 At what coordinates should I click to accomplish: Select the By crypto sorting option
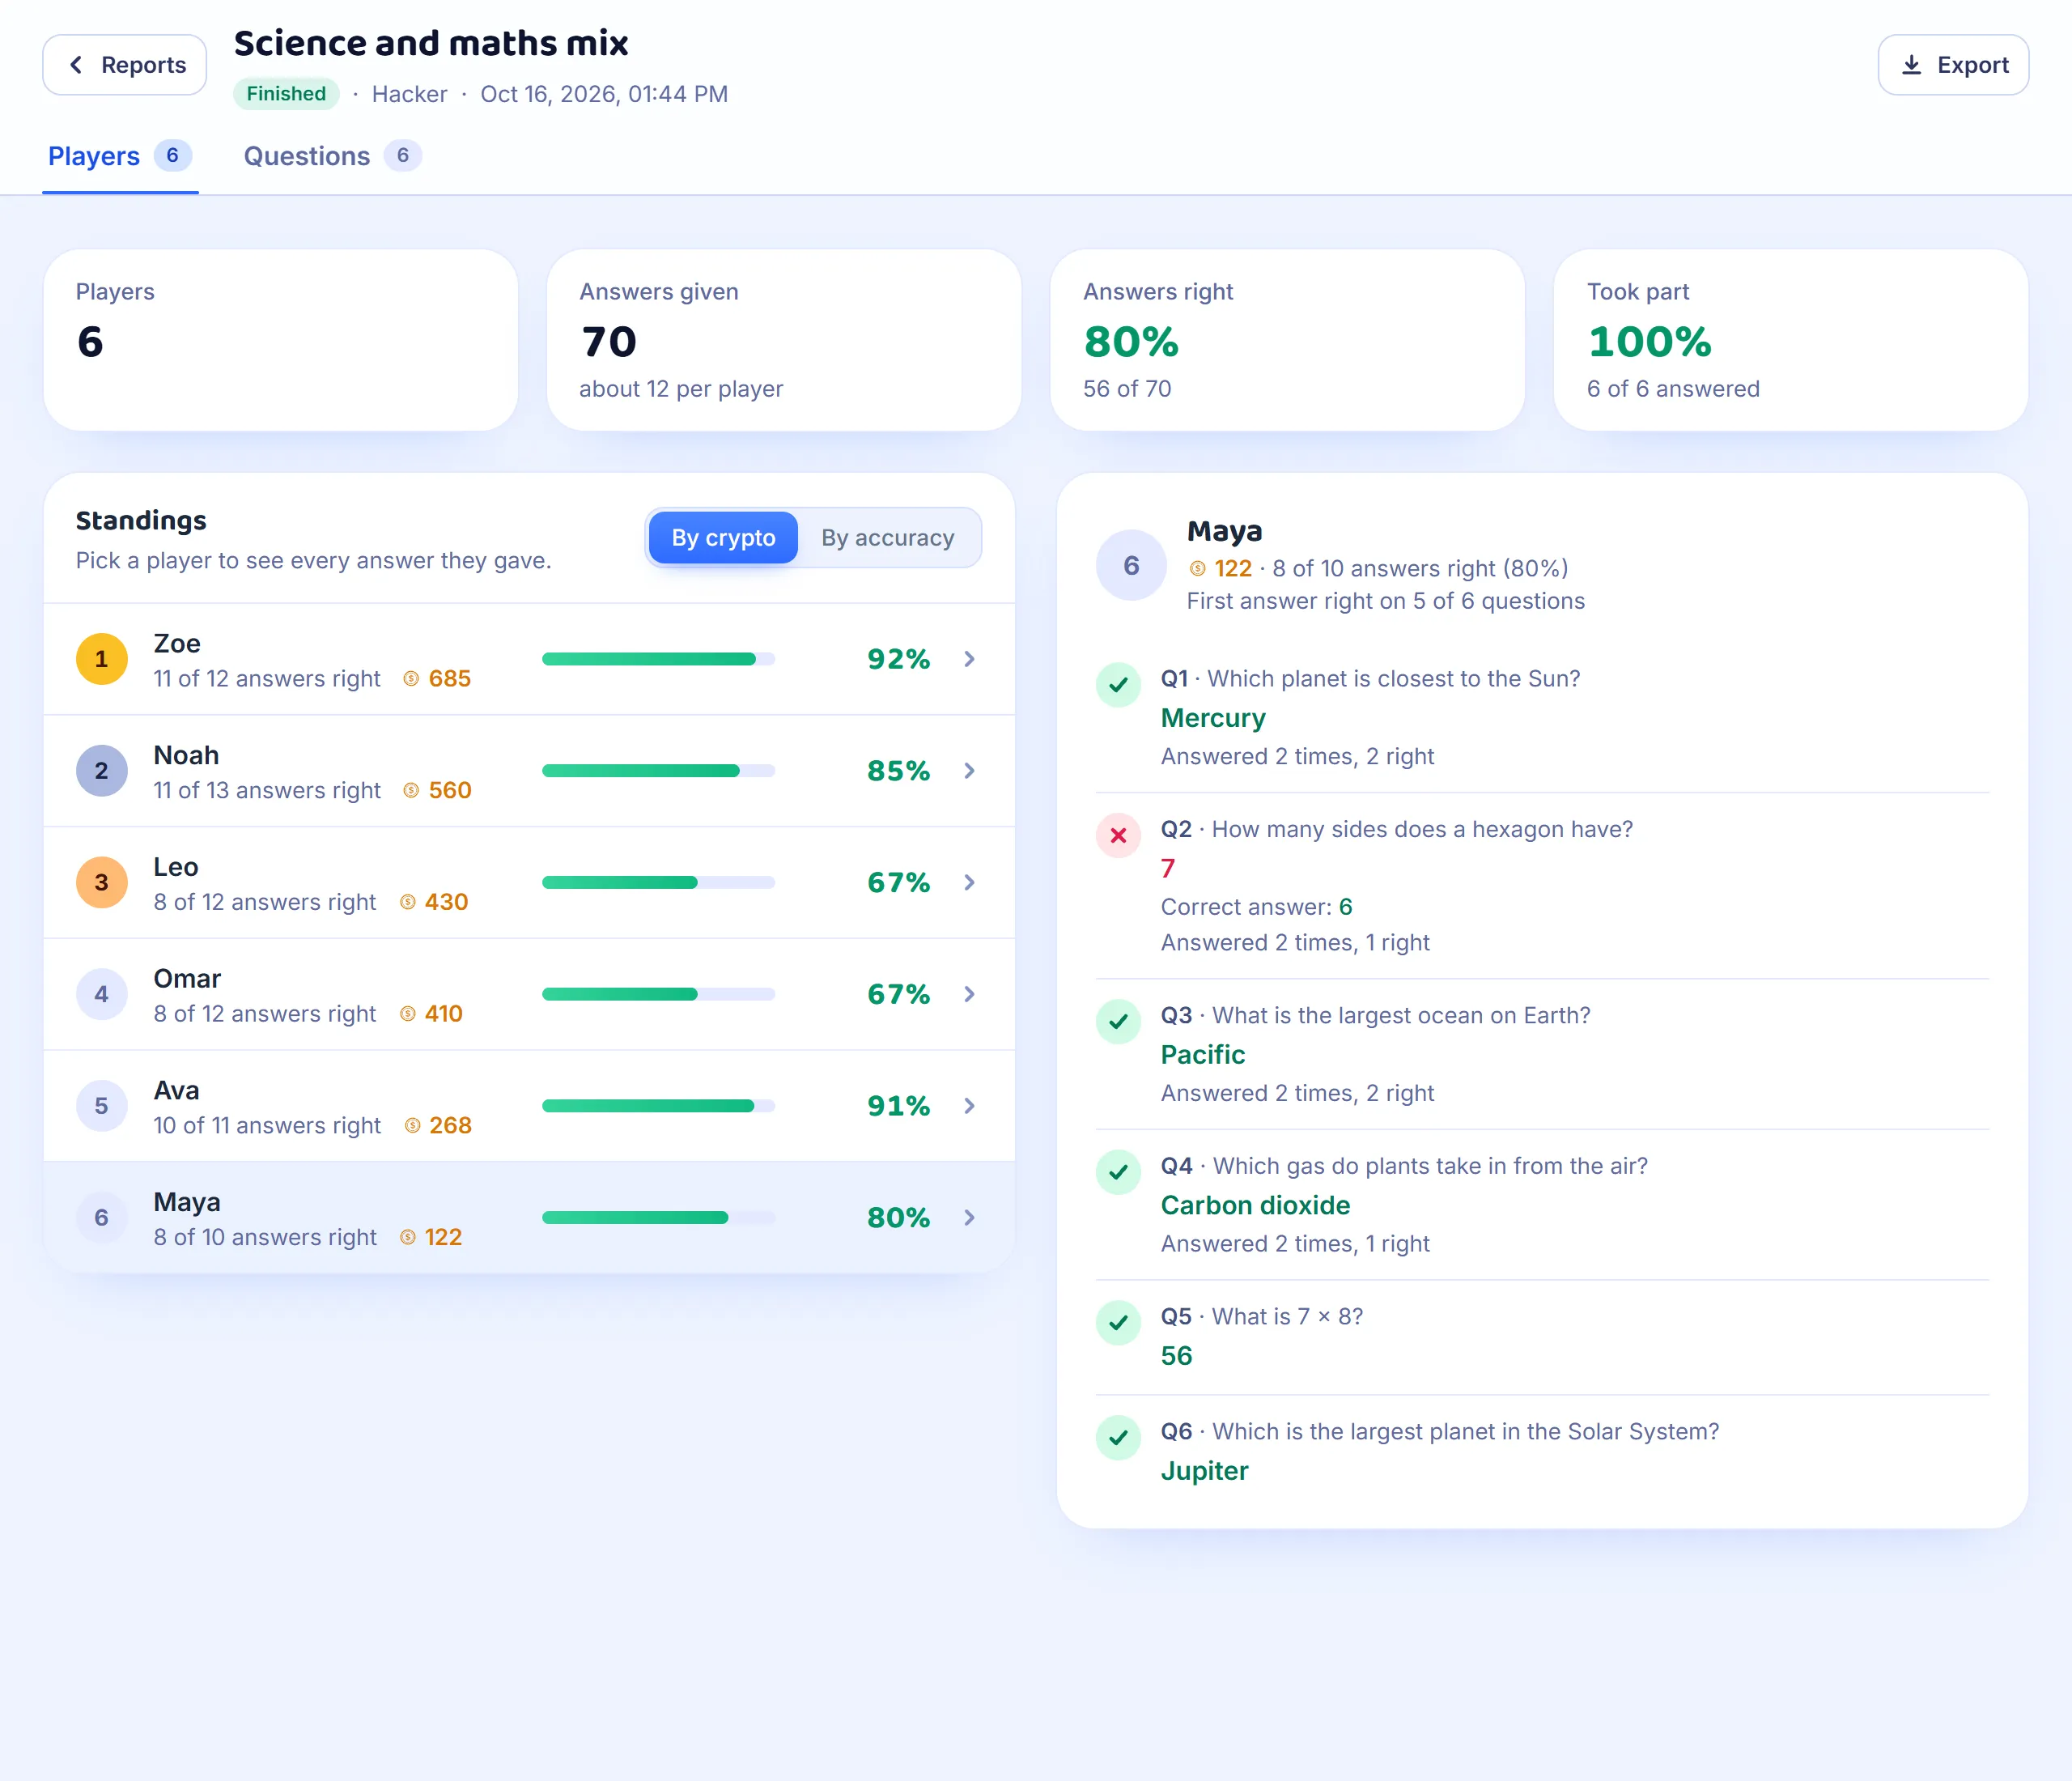click(x=723, y=538)
